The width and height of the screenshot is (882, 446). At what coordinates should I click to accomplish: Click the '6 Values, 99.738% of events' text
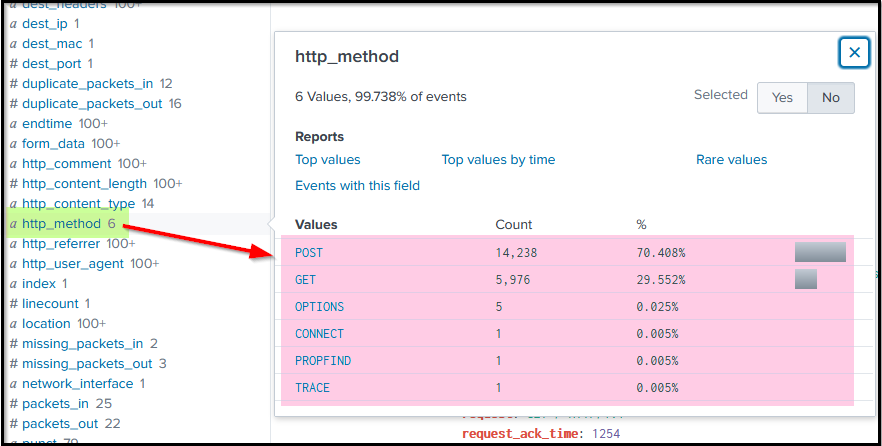(381, 97)
